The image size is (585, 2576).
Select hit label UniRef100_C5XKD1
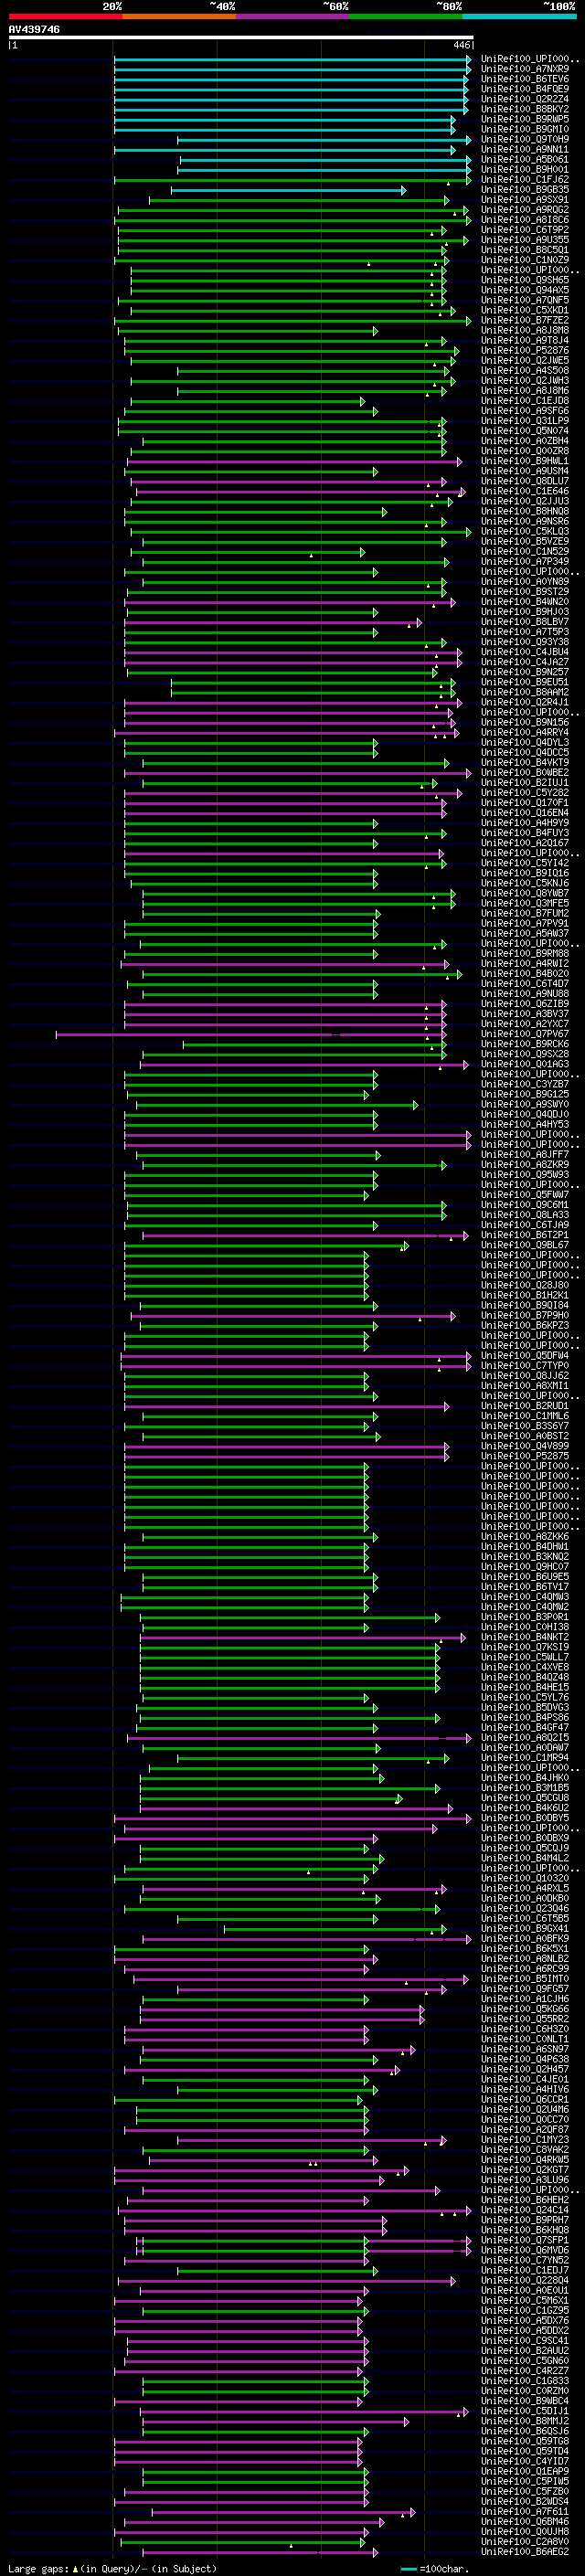[x=525, y=310]
